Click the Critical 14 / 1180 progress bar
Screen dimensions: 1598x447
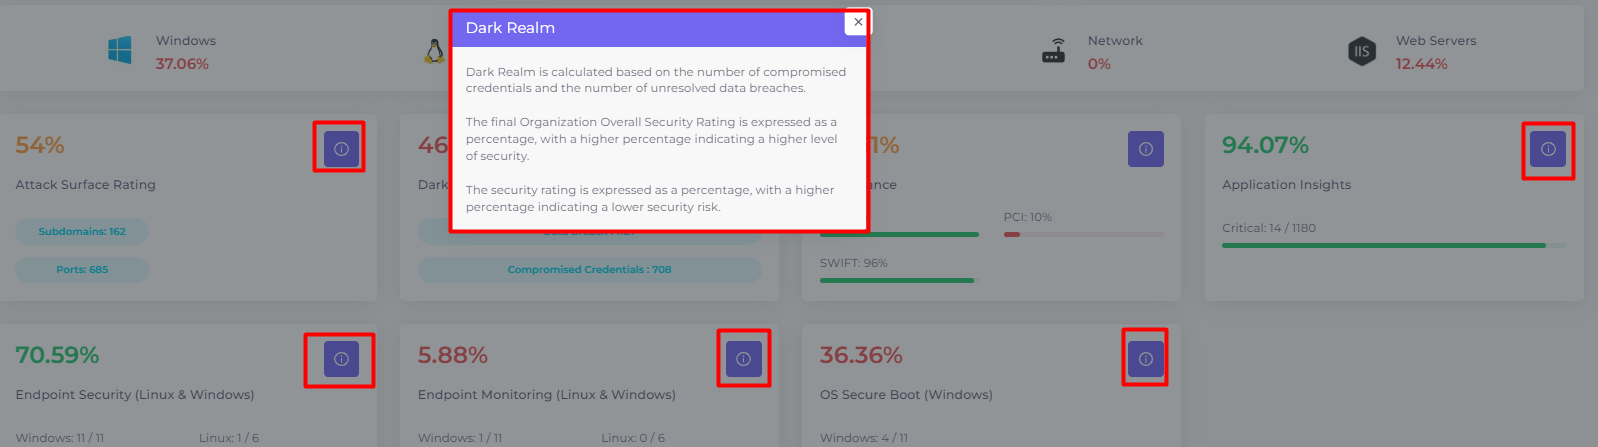1394,245
